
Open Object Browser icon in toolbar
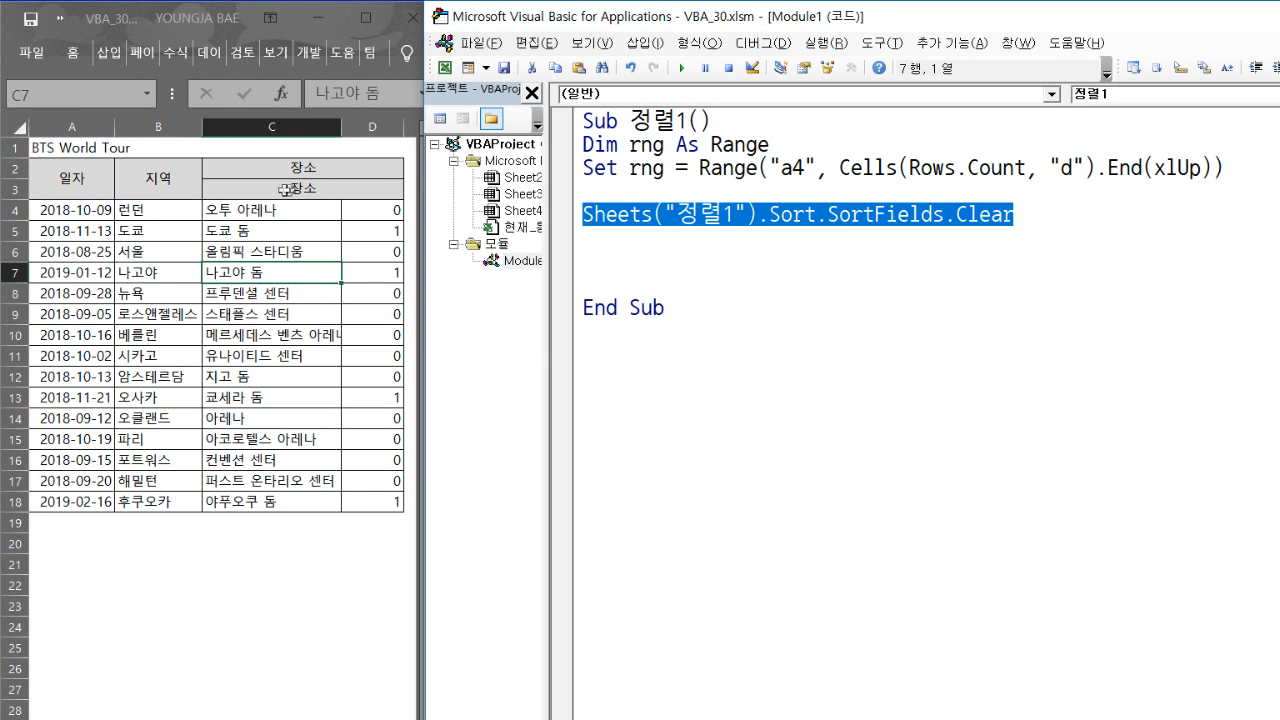click(827, 68)
